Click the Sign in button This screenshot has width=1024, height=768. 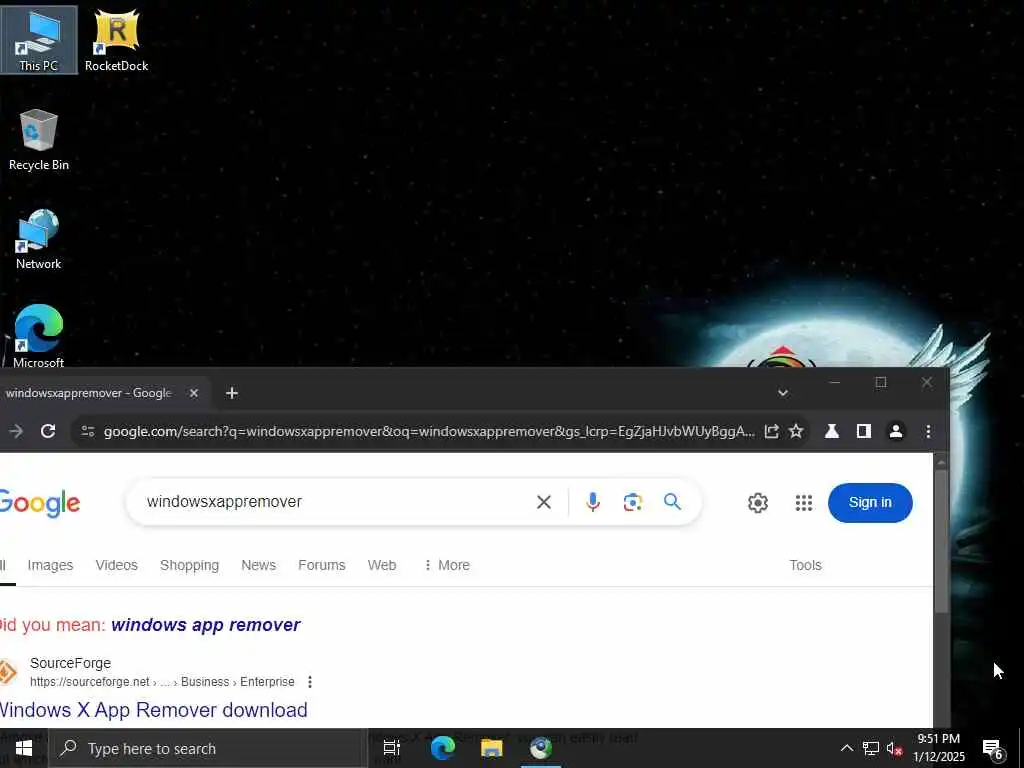870,503
